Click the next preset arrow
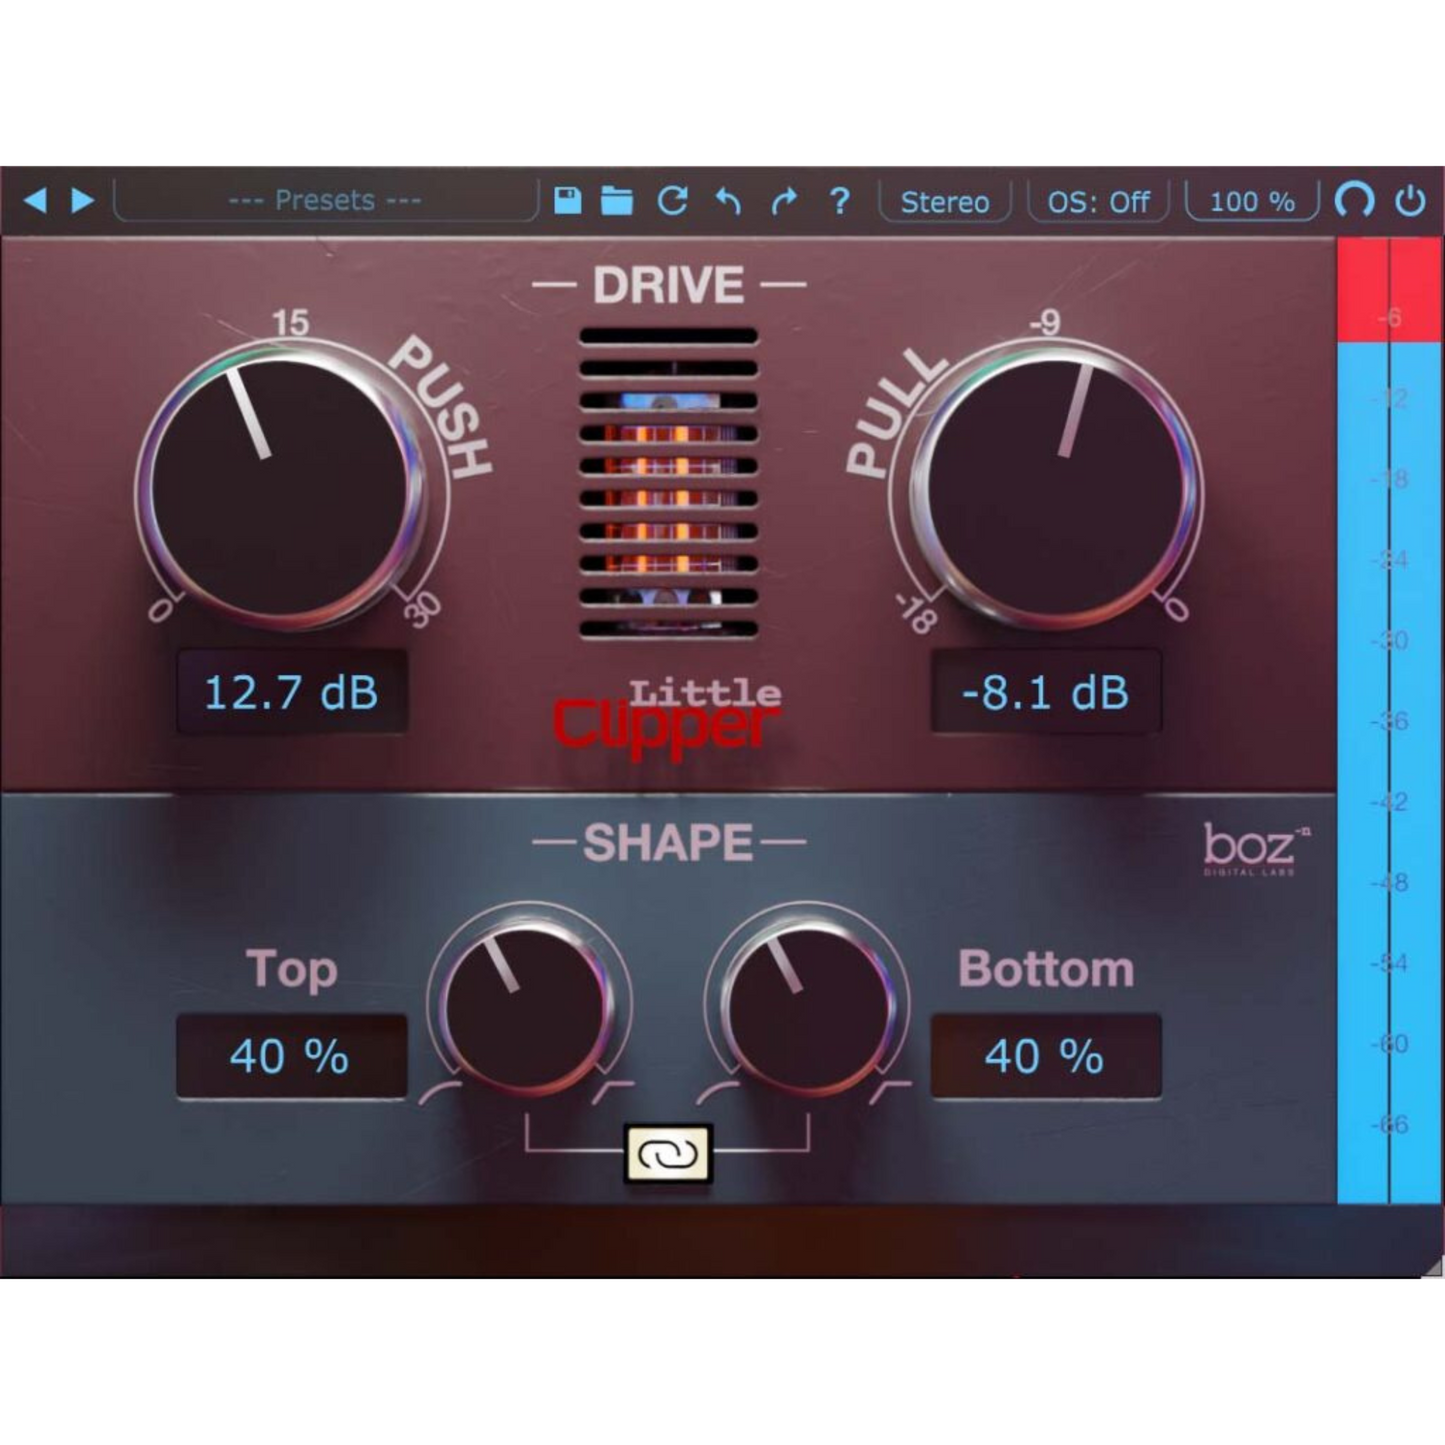The image size is (1445, 1445). coord(83,200)
